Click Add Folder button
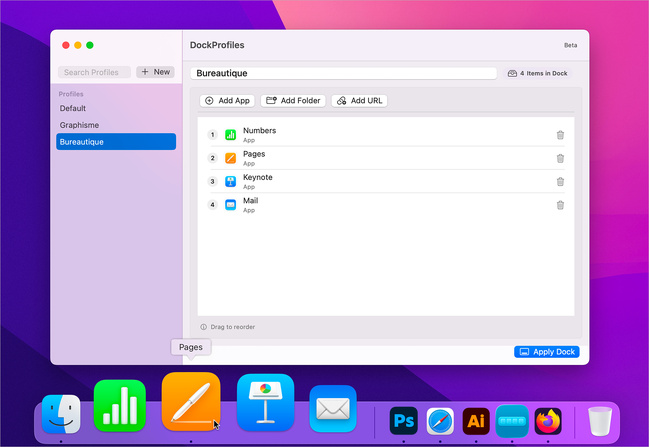The width and height of the screenshot is (649, 447). [293, 101]
